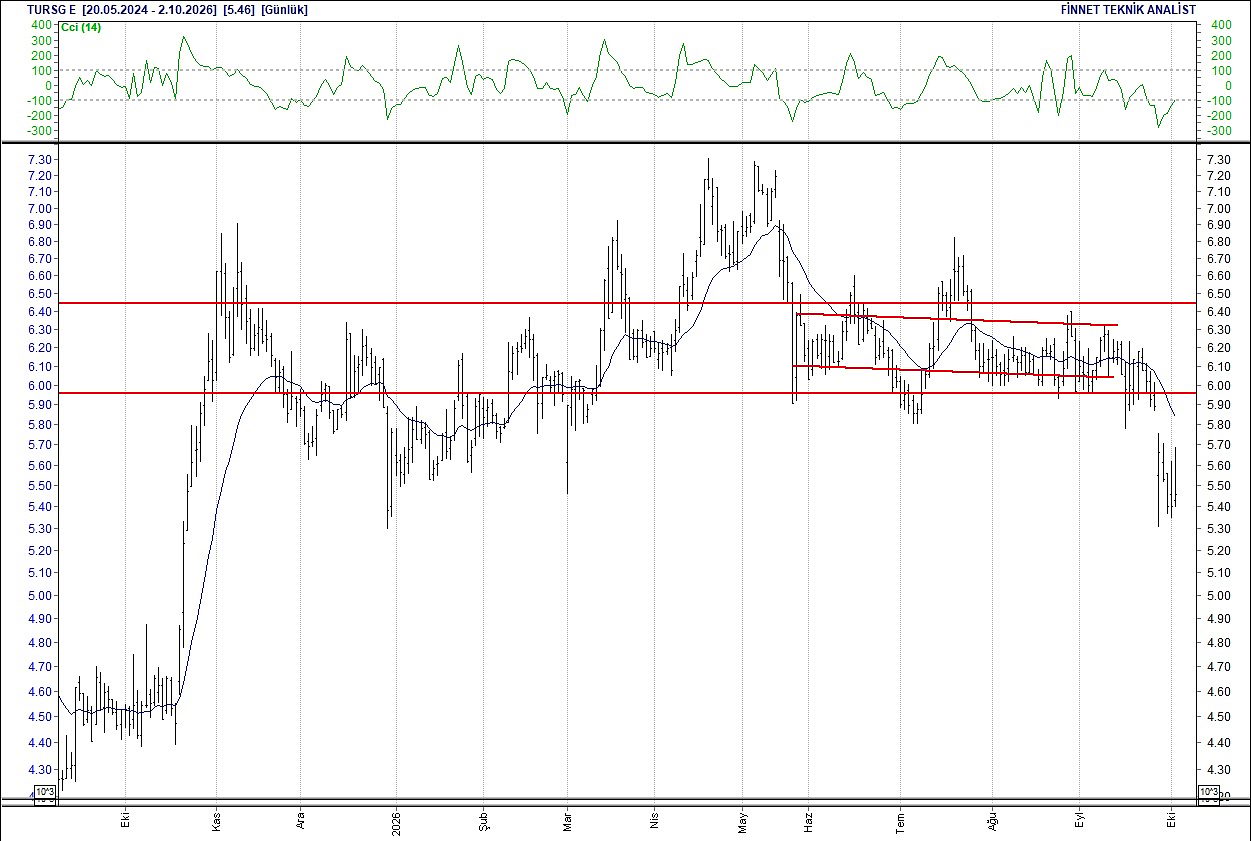Click 5.90 on the right price axis
The height and width of the screenshot is (841, 1251).
coord(1219,405)
